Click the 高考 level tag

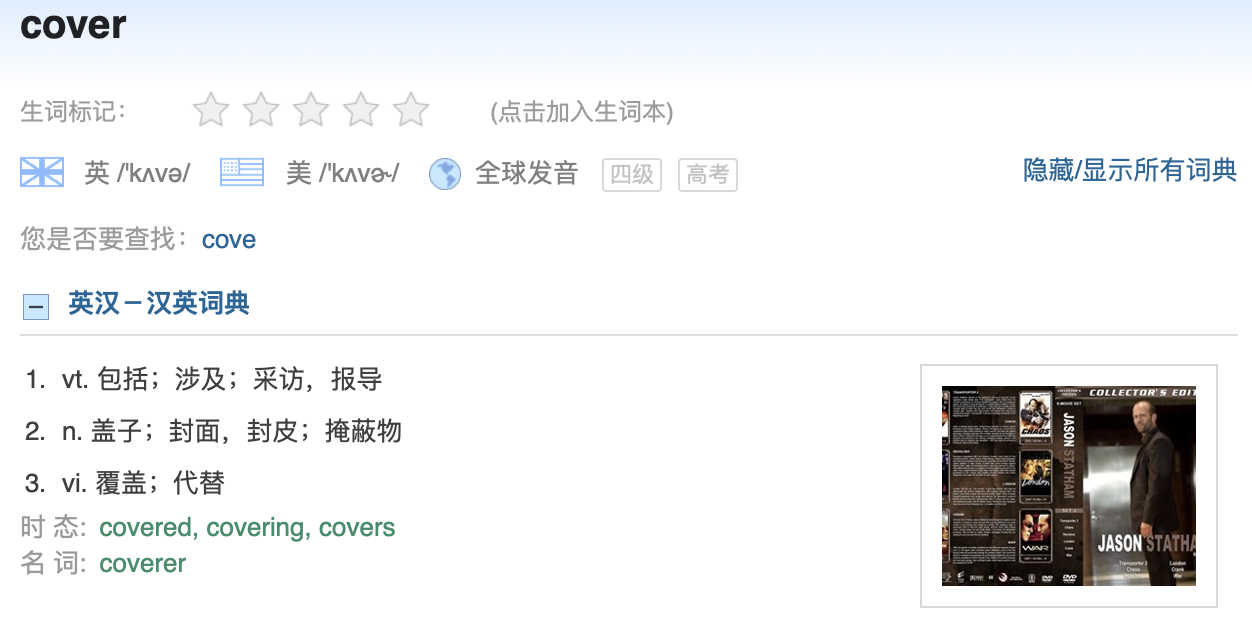coord(708,174)
